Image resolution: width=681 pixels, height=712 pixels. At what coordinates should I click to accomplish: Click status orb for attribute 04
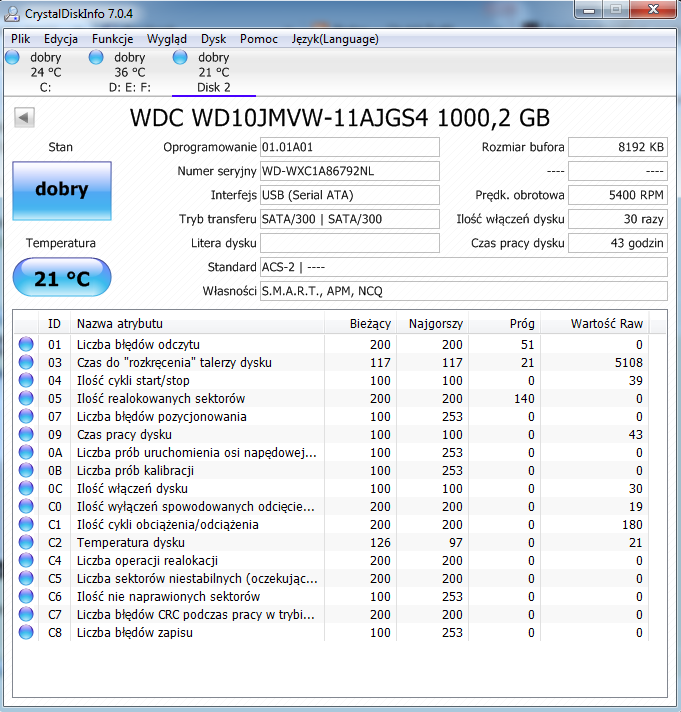[x=26, y=380]
